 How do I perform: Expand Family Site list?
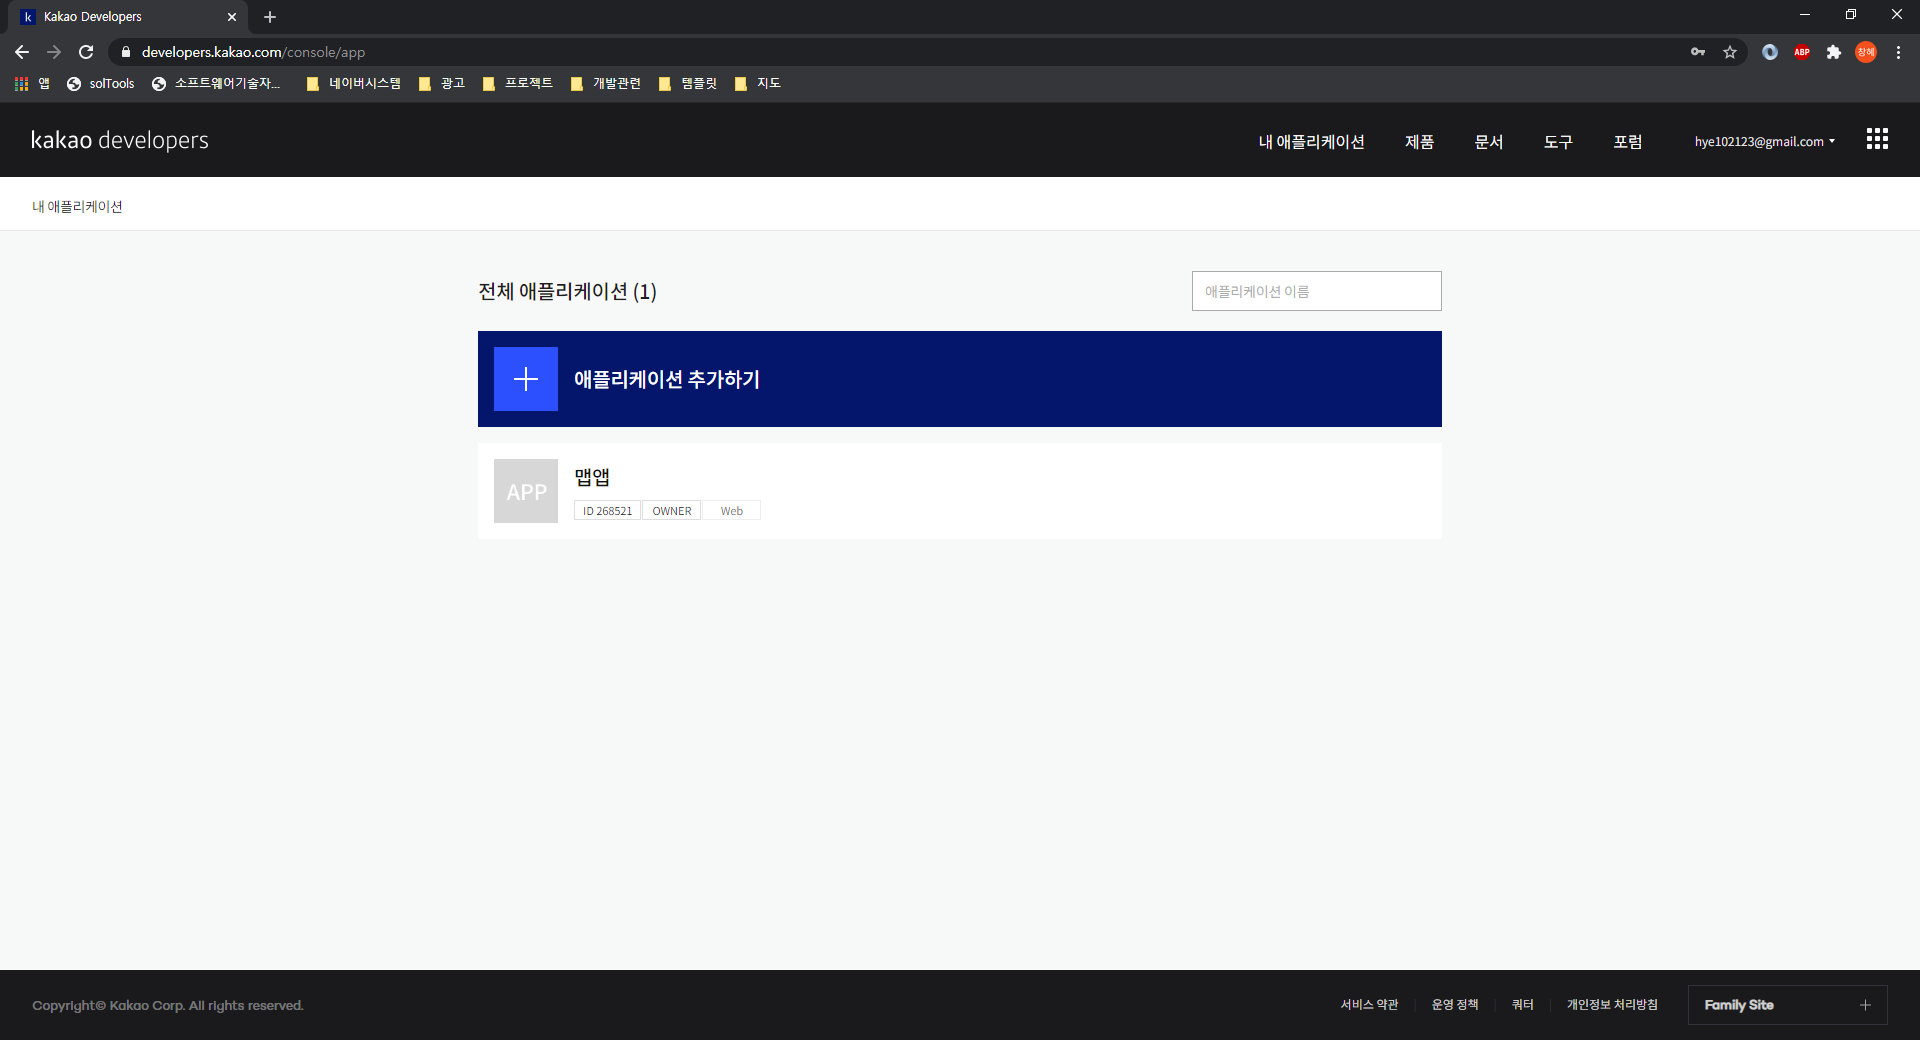click(x=1787, y=1005)
